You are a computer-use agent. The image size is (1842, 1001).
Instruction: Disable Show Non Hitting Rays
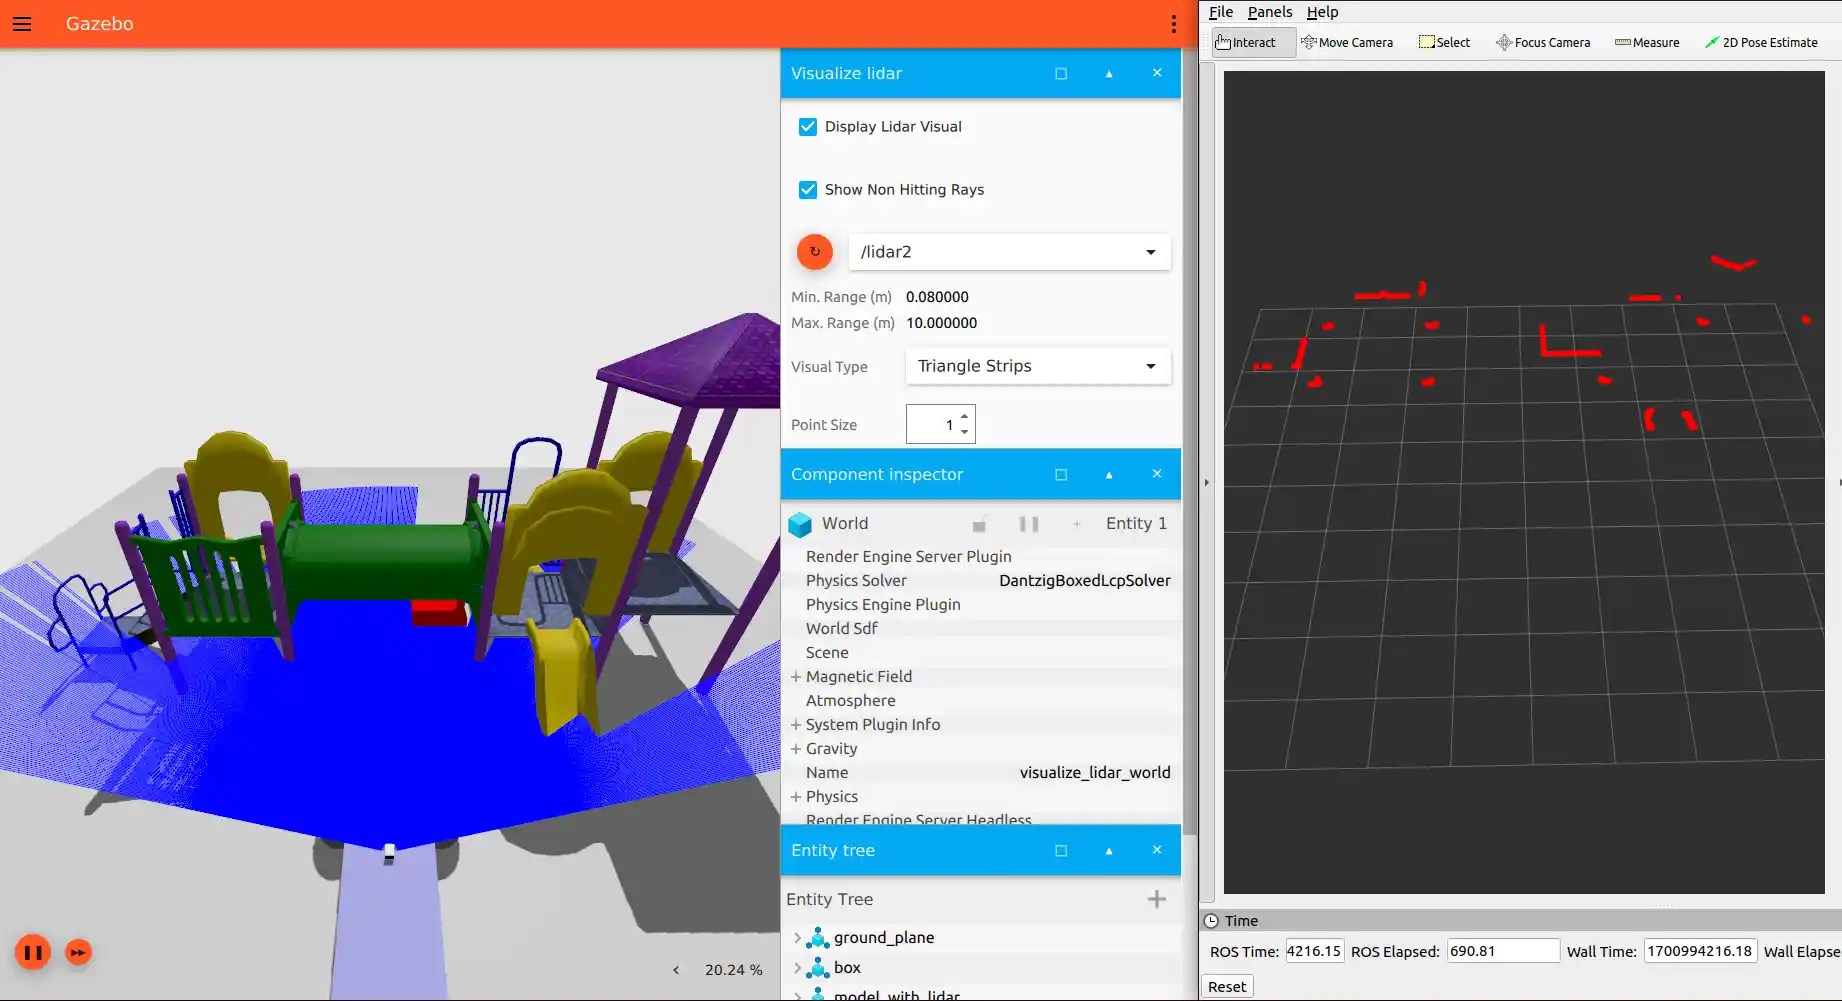click(808, 189)
